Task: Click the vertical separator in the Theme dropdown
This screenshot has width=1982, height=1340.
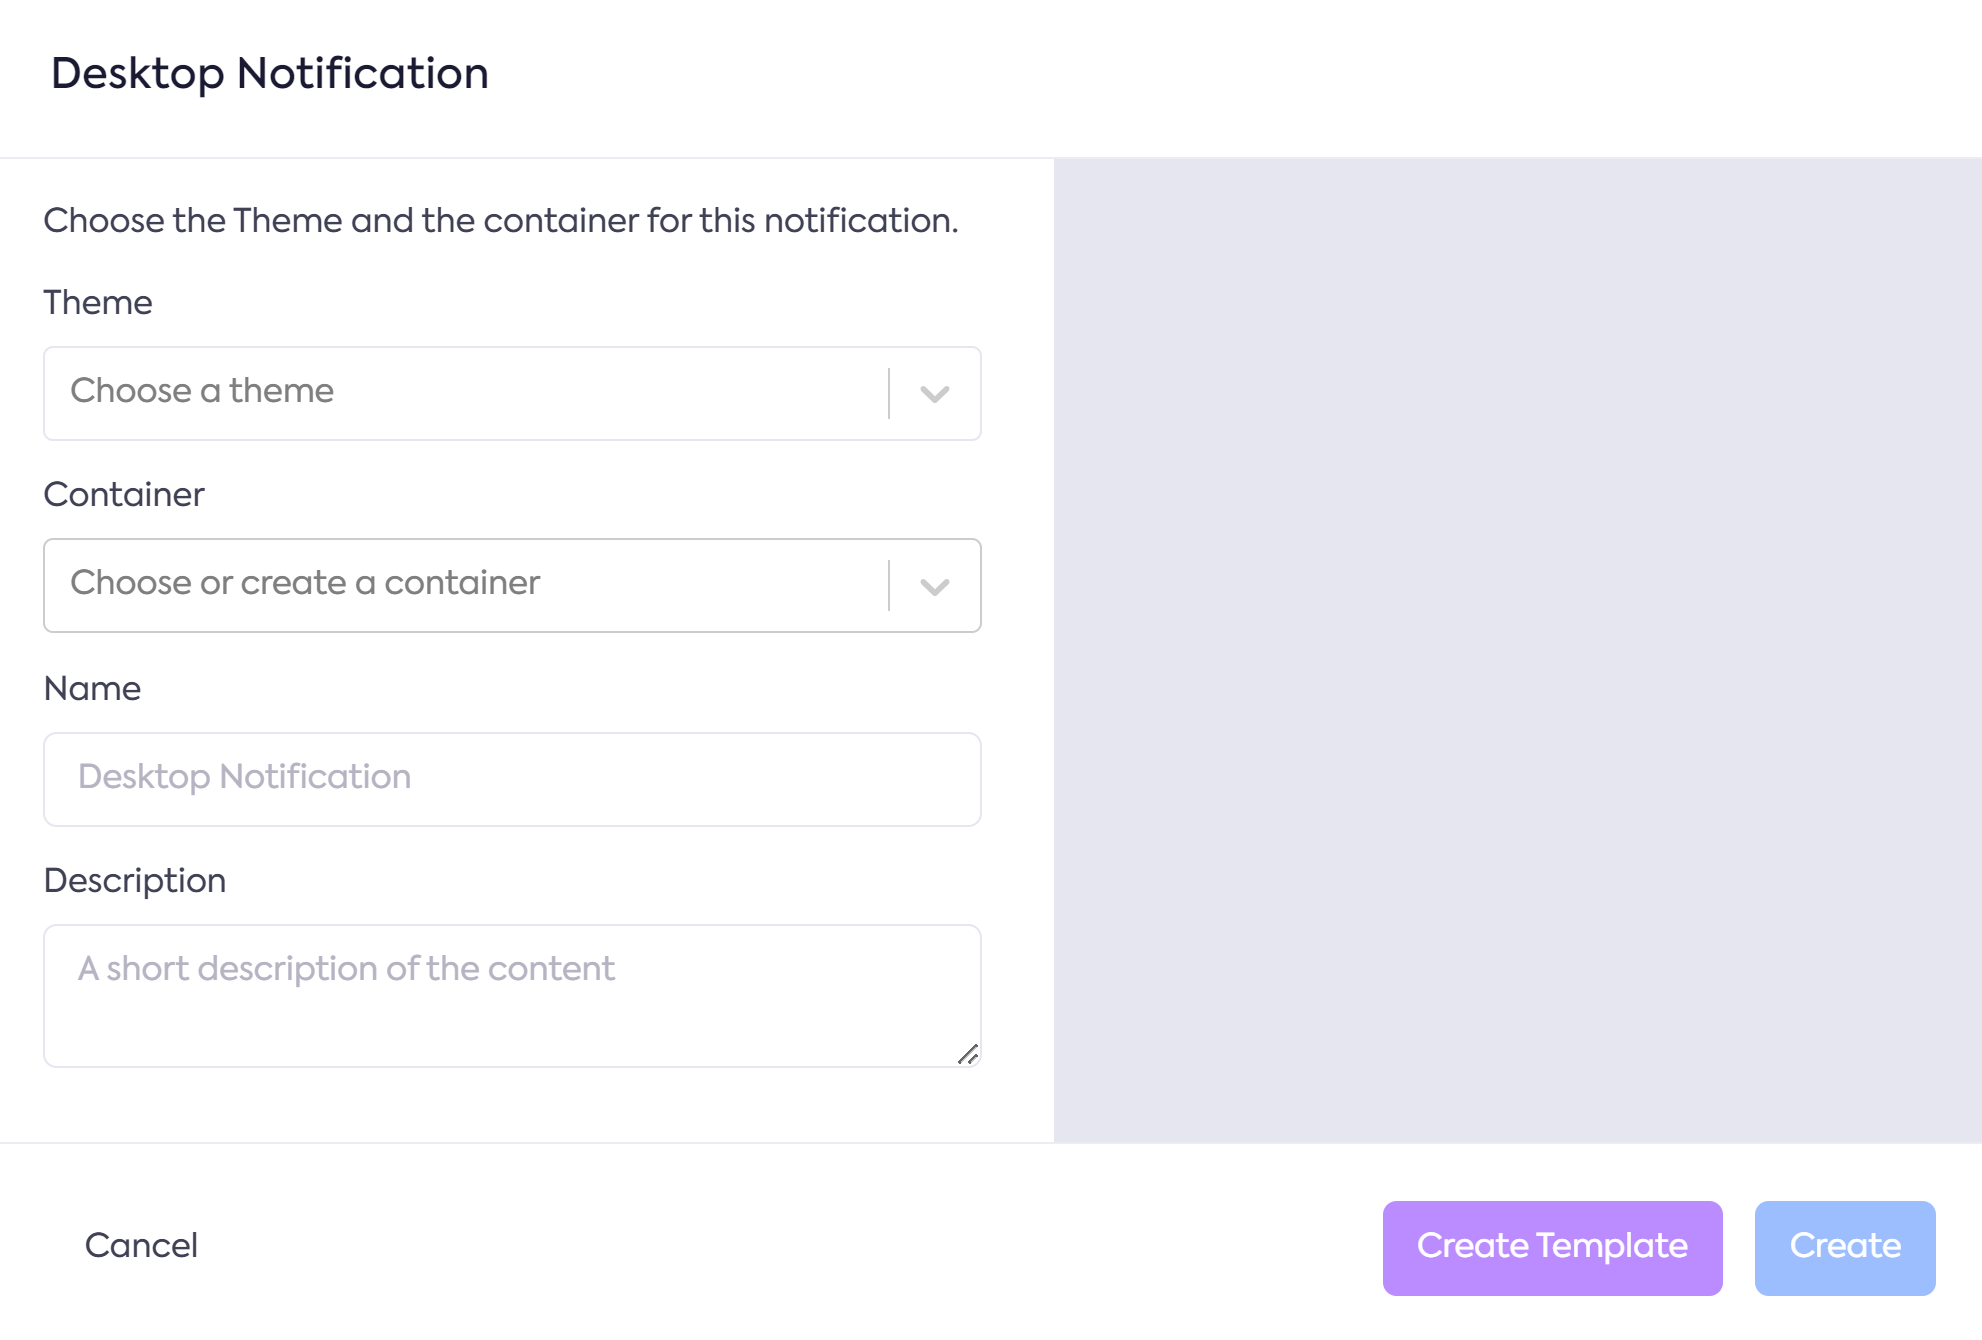Action: tap(889, 393)
